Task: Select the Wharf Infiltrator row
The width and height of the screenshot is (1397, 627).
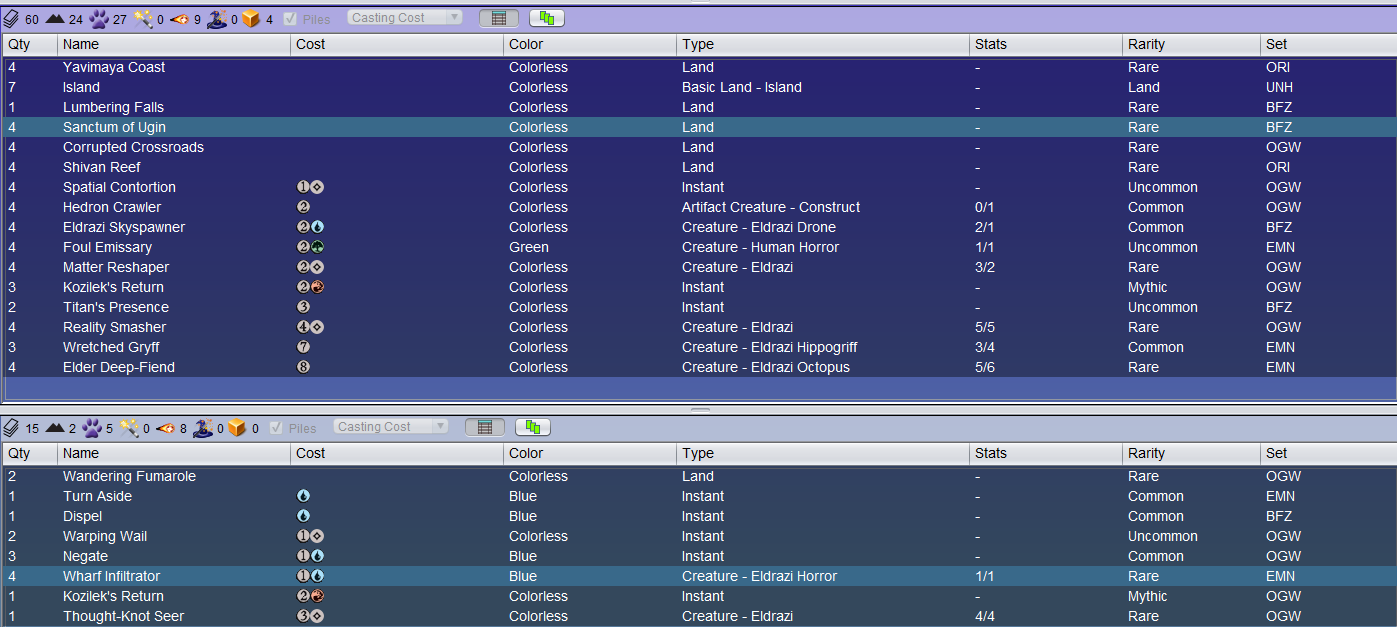Action: pos(698,576)
